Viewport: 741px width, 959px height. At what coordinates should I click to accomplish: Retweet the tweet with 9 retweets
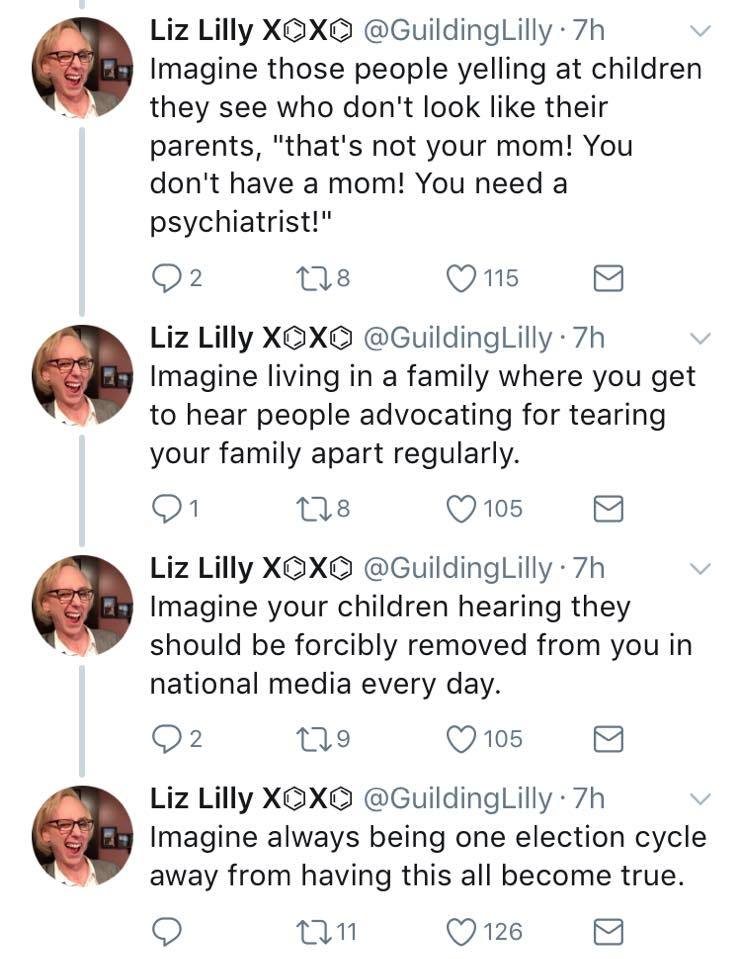point(311,738)
